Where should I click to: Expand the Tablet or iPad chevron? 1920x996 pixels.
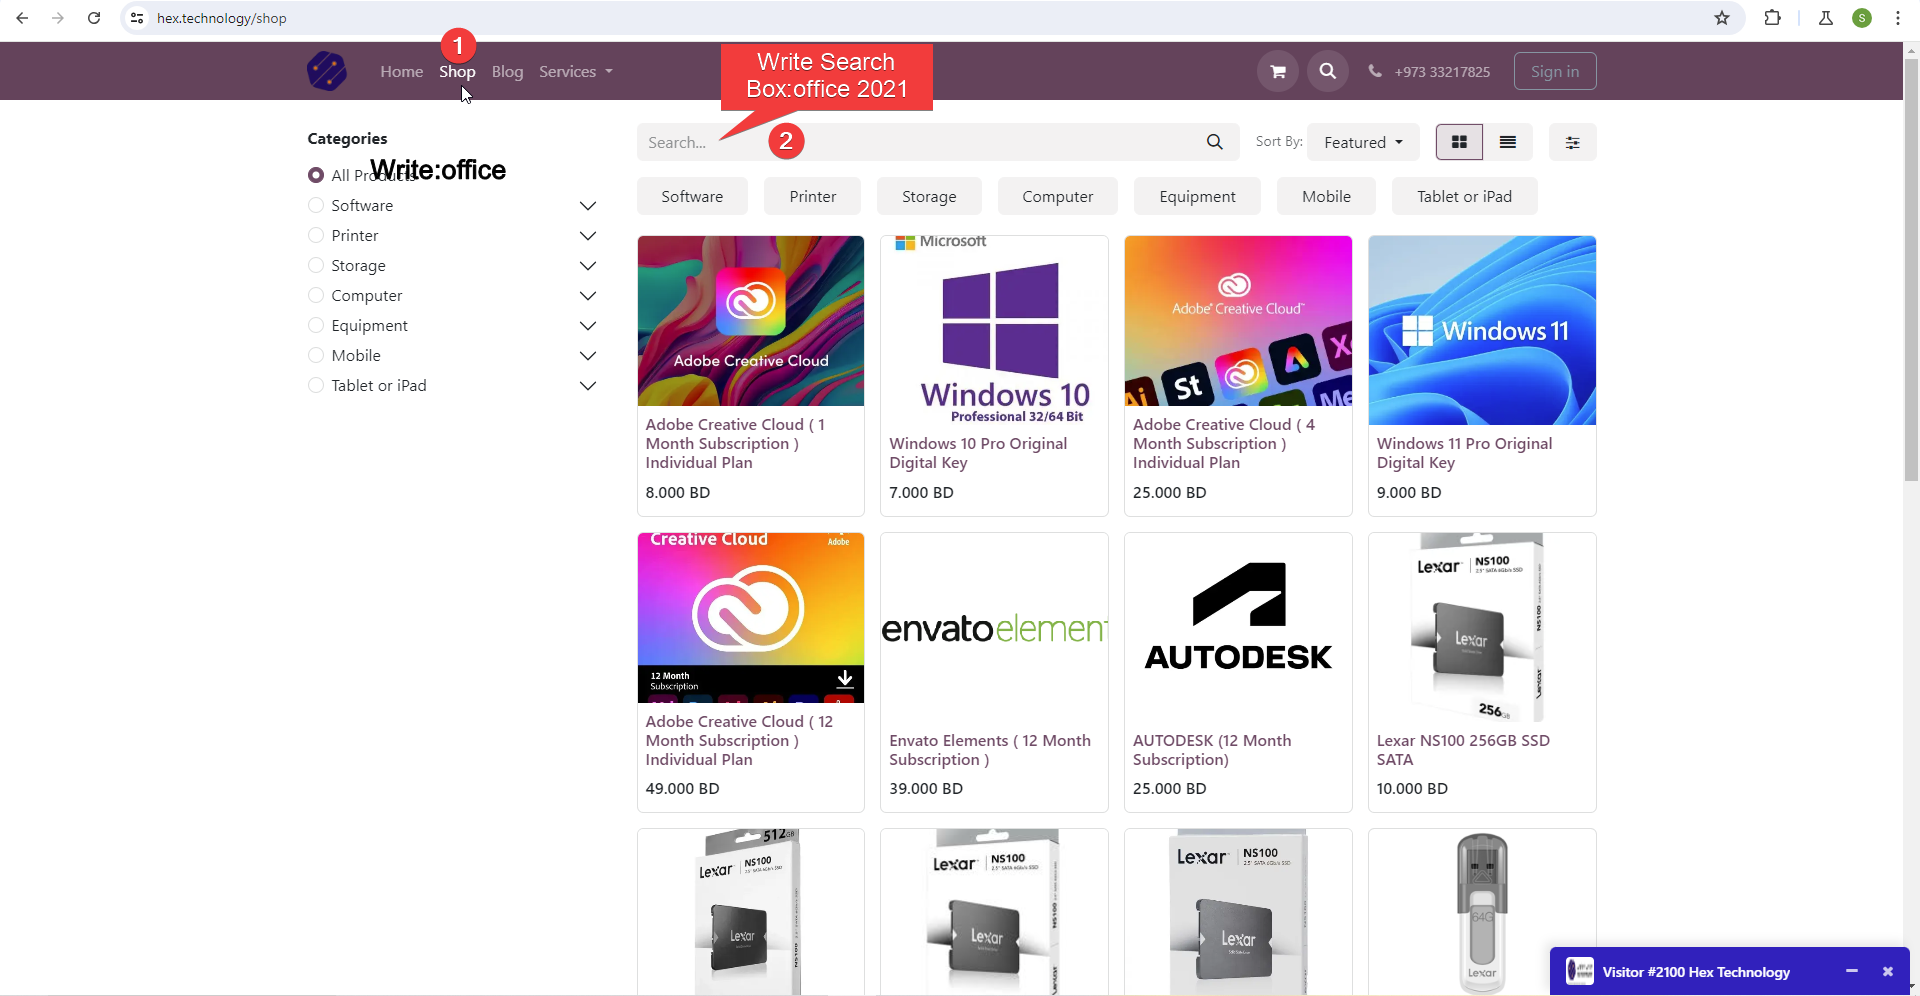588,386
